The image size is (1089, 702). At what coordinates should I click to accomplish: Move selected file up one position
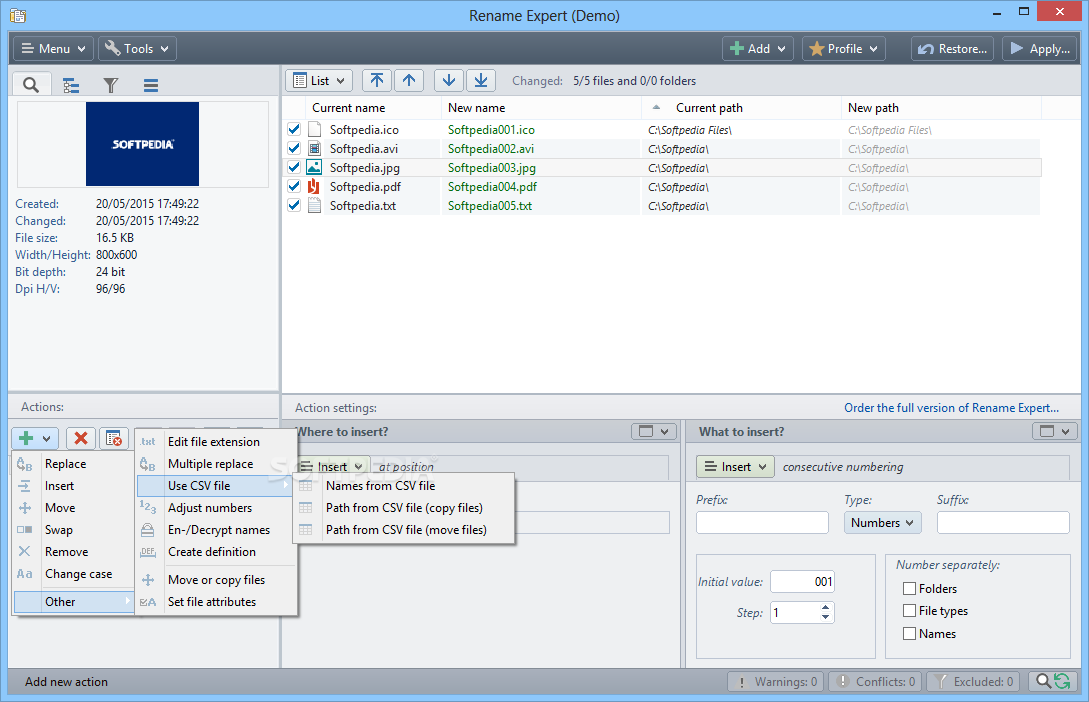409,81
